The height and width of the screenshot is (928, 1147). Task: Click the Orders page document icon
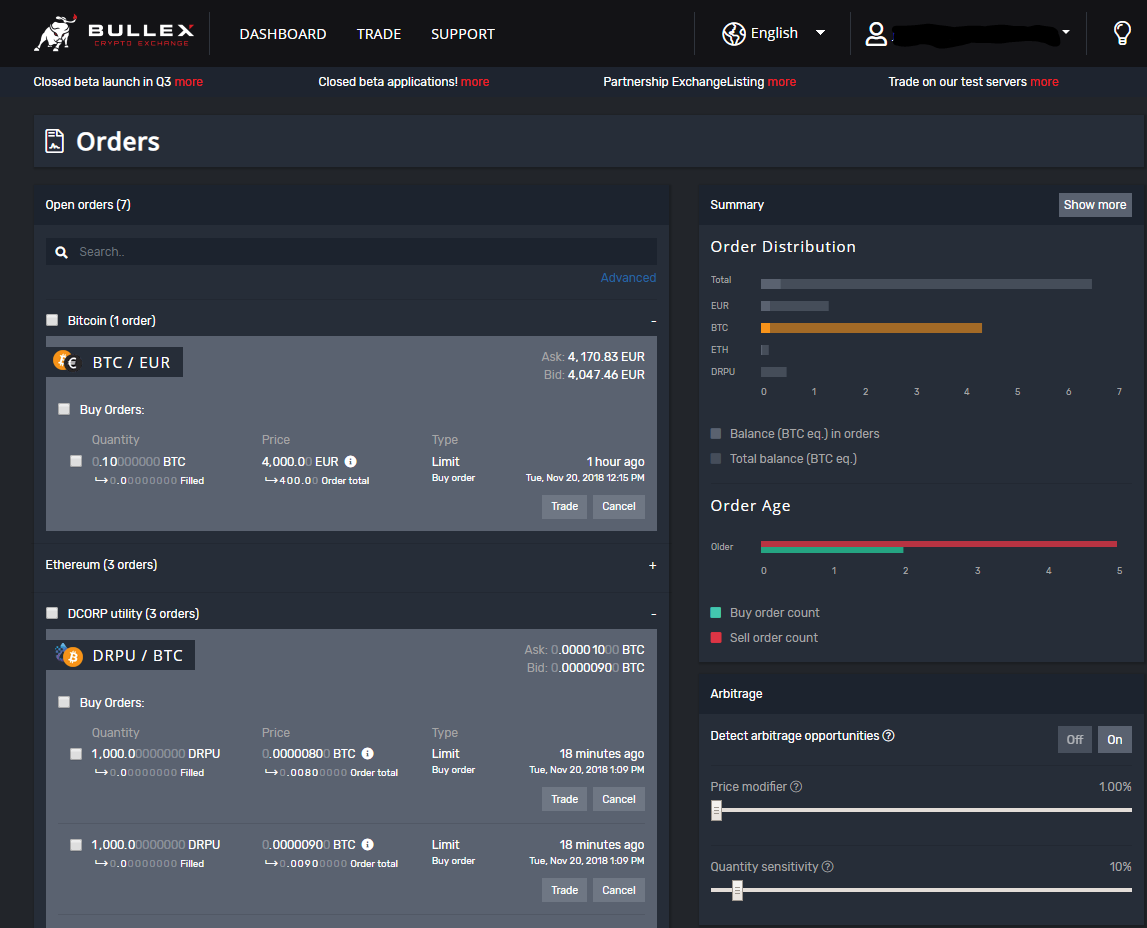[x=55, y=140]
